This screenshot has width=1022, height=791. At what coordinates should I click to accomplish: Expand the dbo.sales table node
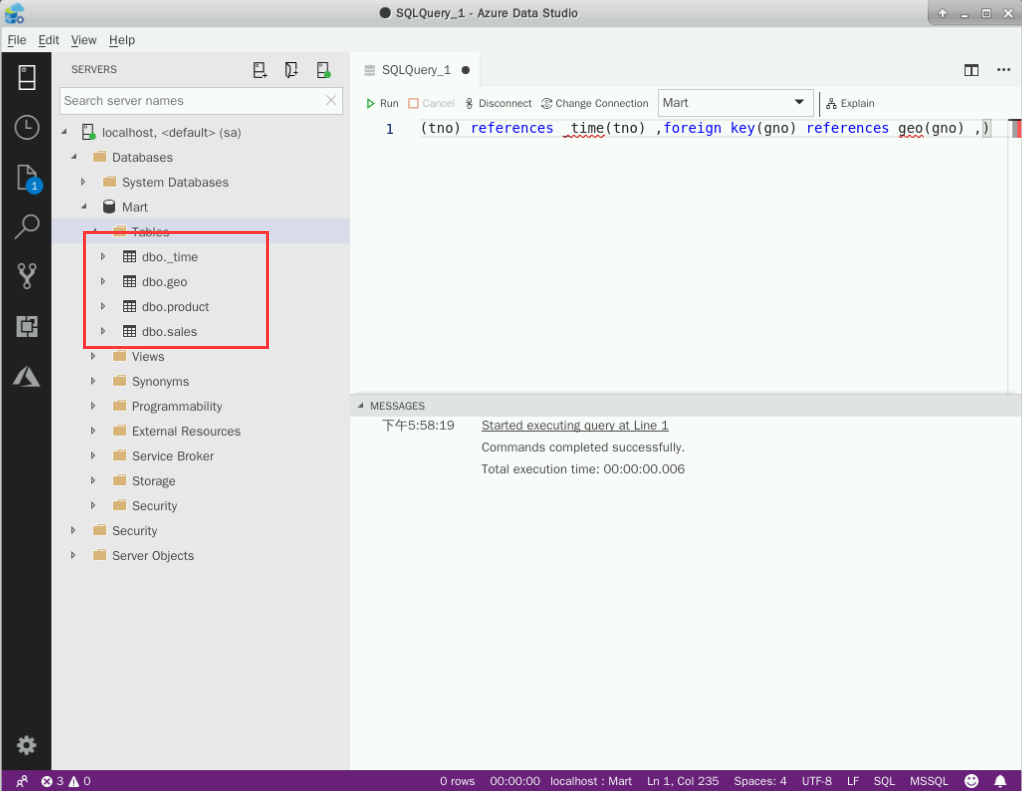(x=103, y=331)
